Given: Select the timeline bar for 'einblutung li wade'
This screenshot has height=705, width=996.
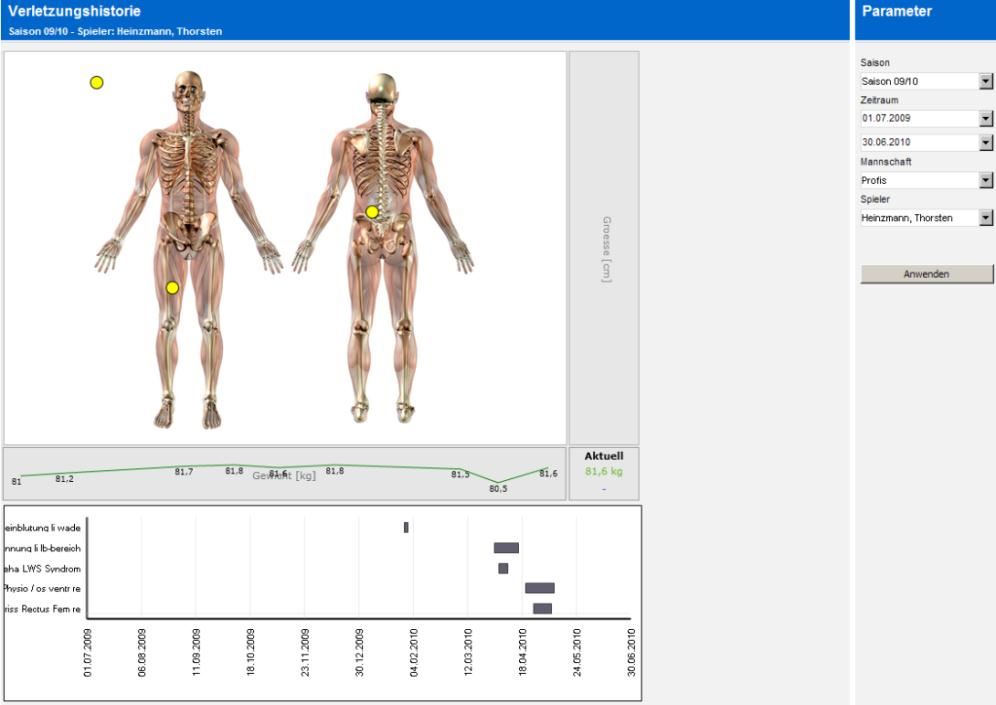Looking at the screenshot, I should pyautogui.click(x=406, y=527).
